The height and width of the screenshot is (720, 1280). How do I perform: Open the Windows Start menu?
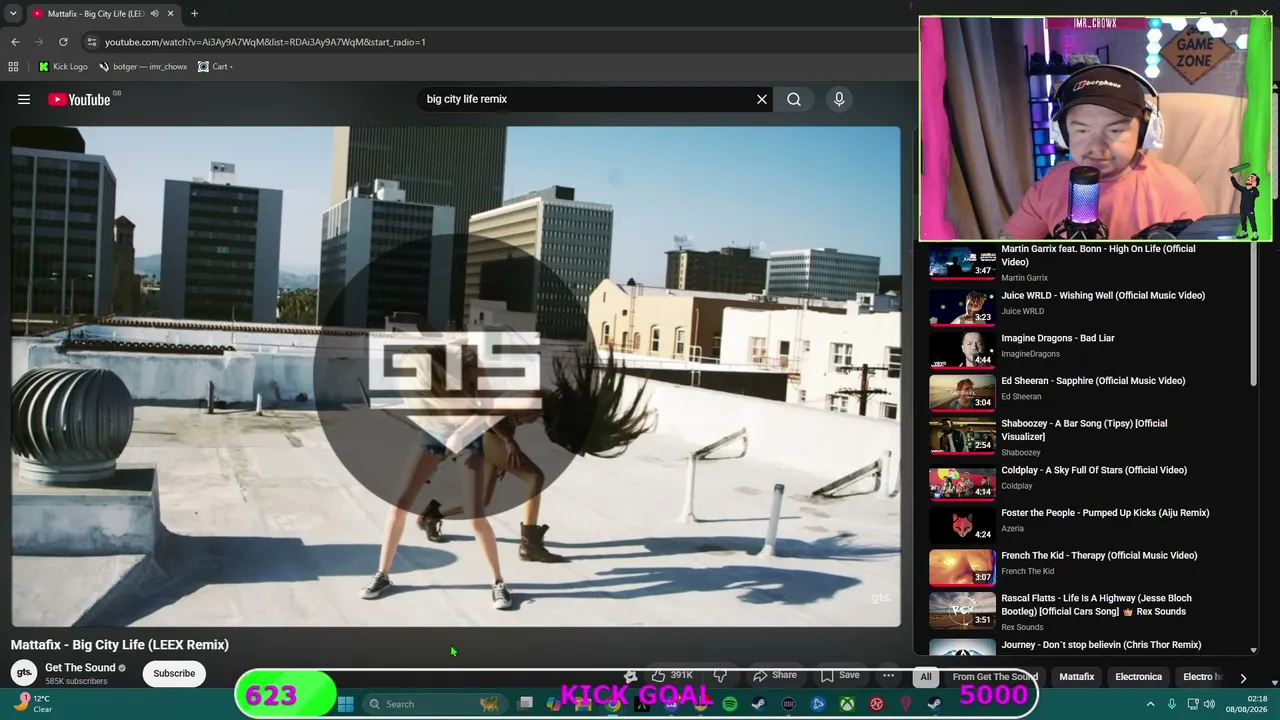pyautogui.click(x=345, y=704)
